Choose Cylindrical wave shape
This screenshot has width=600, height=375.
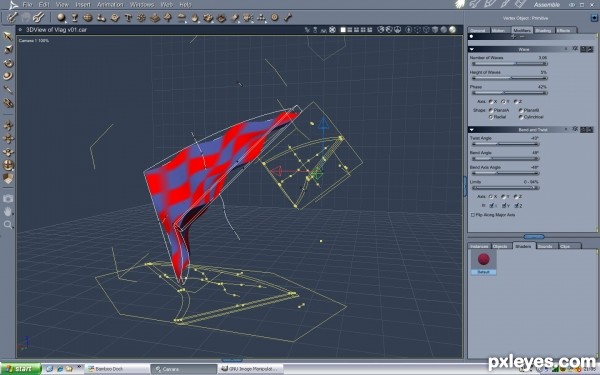click(x=521, y=117)
